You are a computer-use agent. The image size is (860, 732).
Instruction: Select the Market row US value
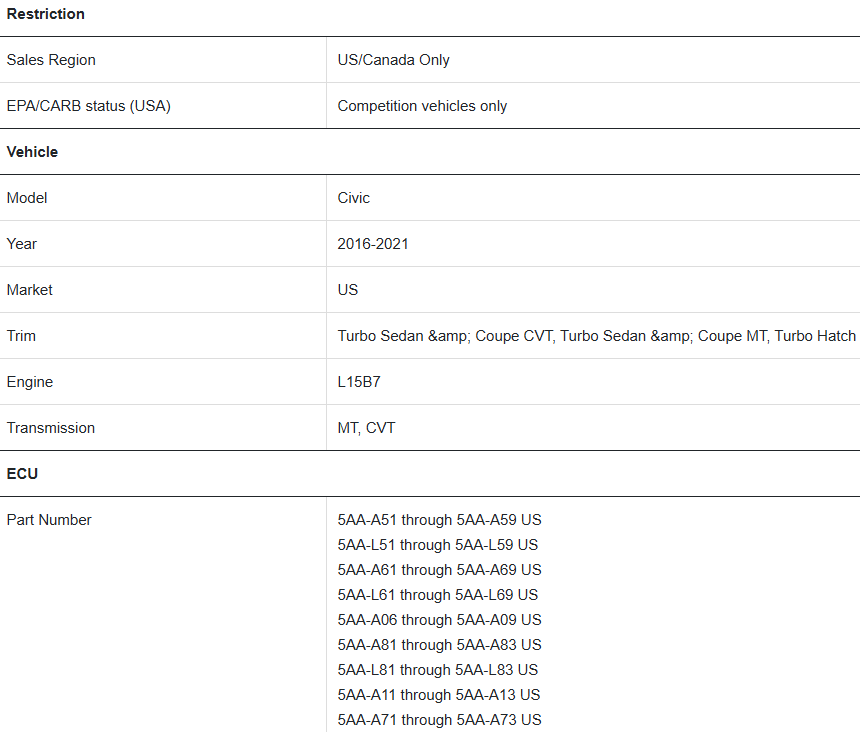click(x=347, y=290)
